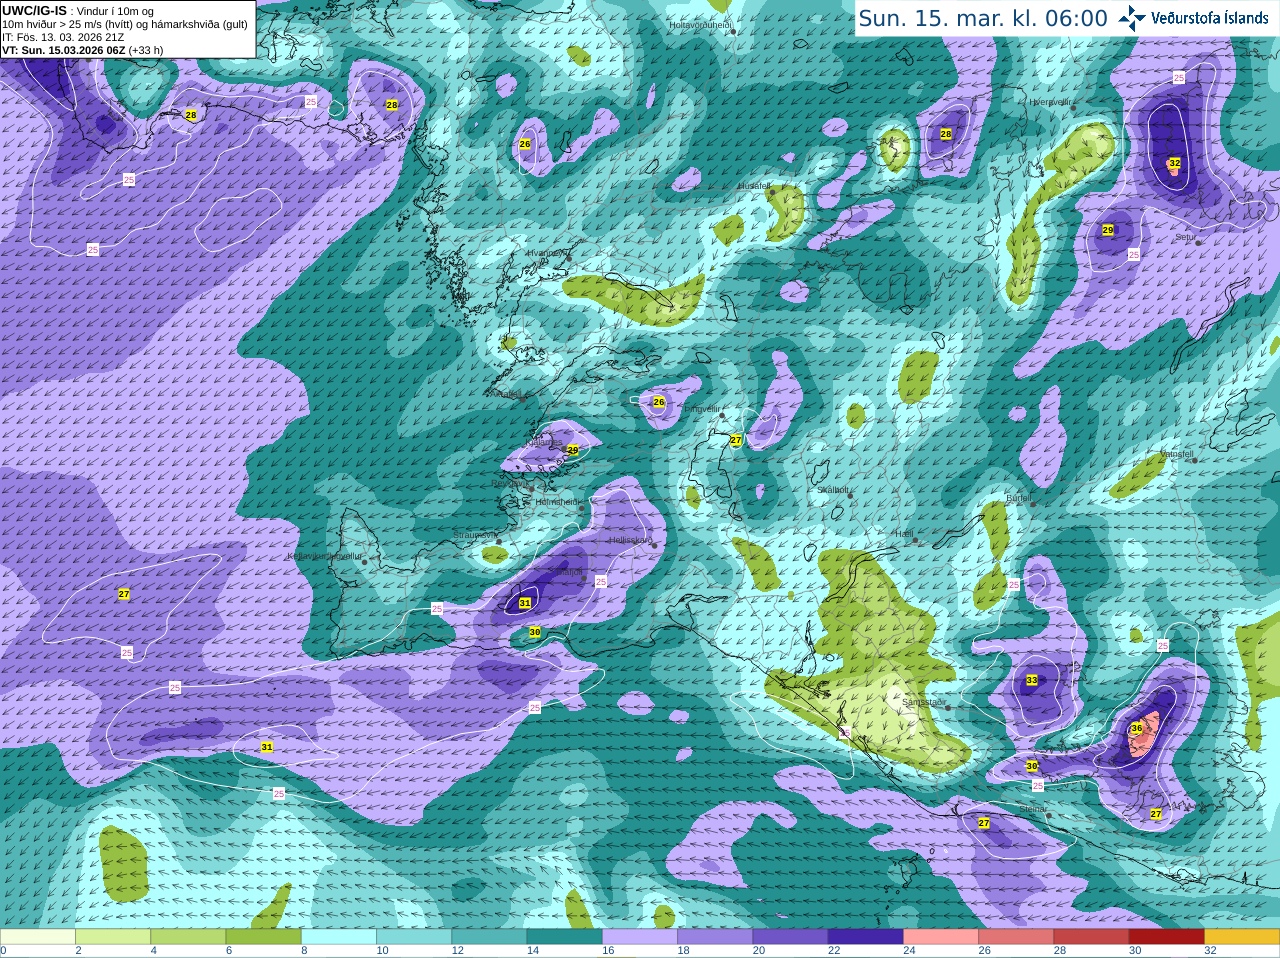The height and width of the screenshot is (958, 1280).
Task: Click the yellow 27 gust marker beside Þingvellir
Action: coord(736,440)
